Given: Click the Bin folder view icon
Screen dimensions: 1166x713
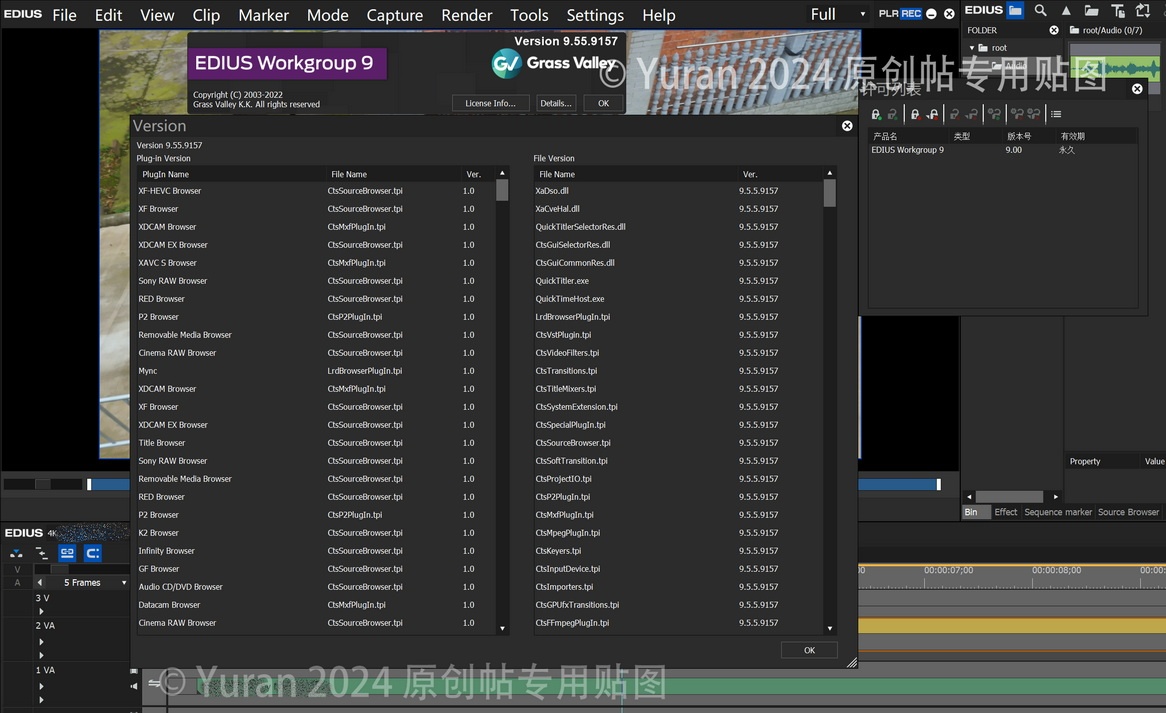Looking at the screenshot, I should point(1015,10).
